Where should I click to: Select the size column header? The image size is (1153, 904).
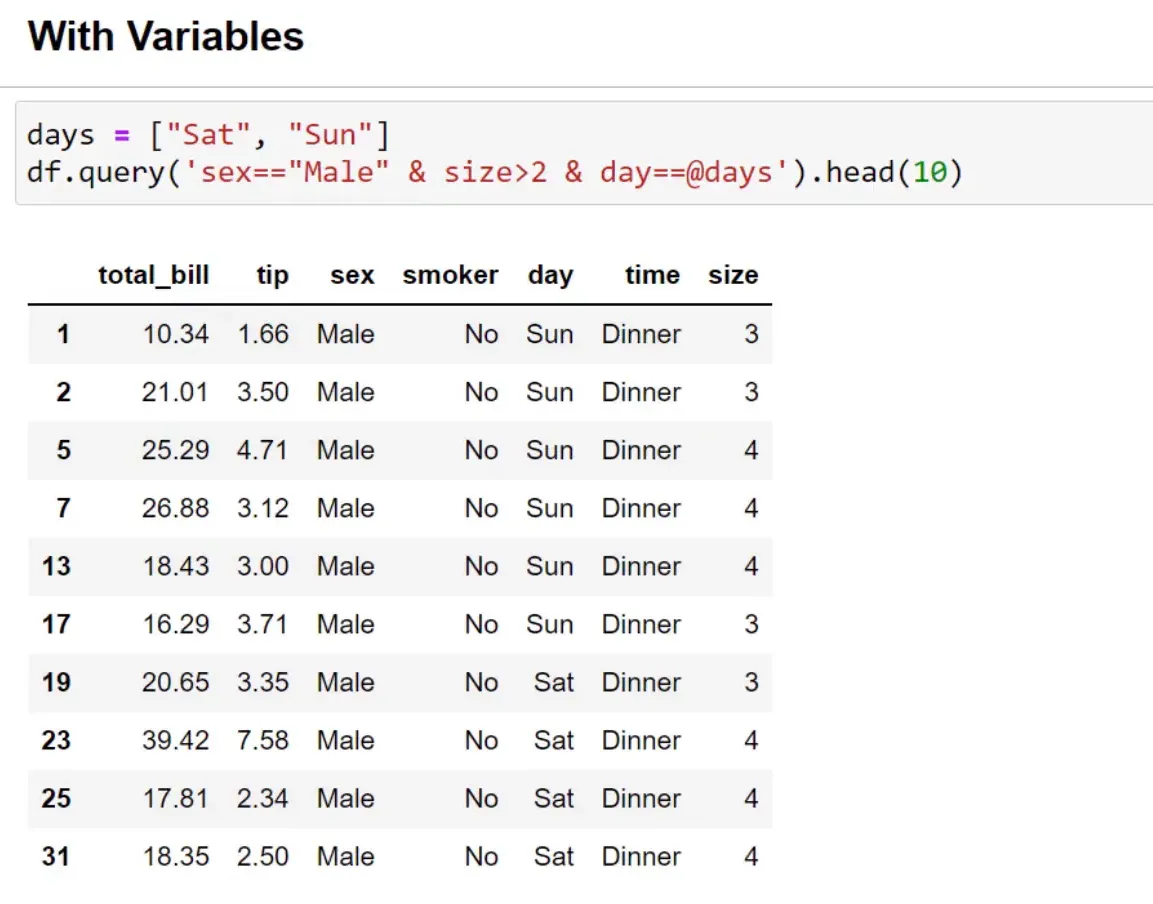pos(733,275)
